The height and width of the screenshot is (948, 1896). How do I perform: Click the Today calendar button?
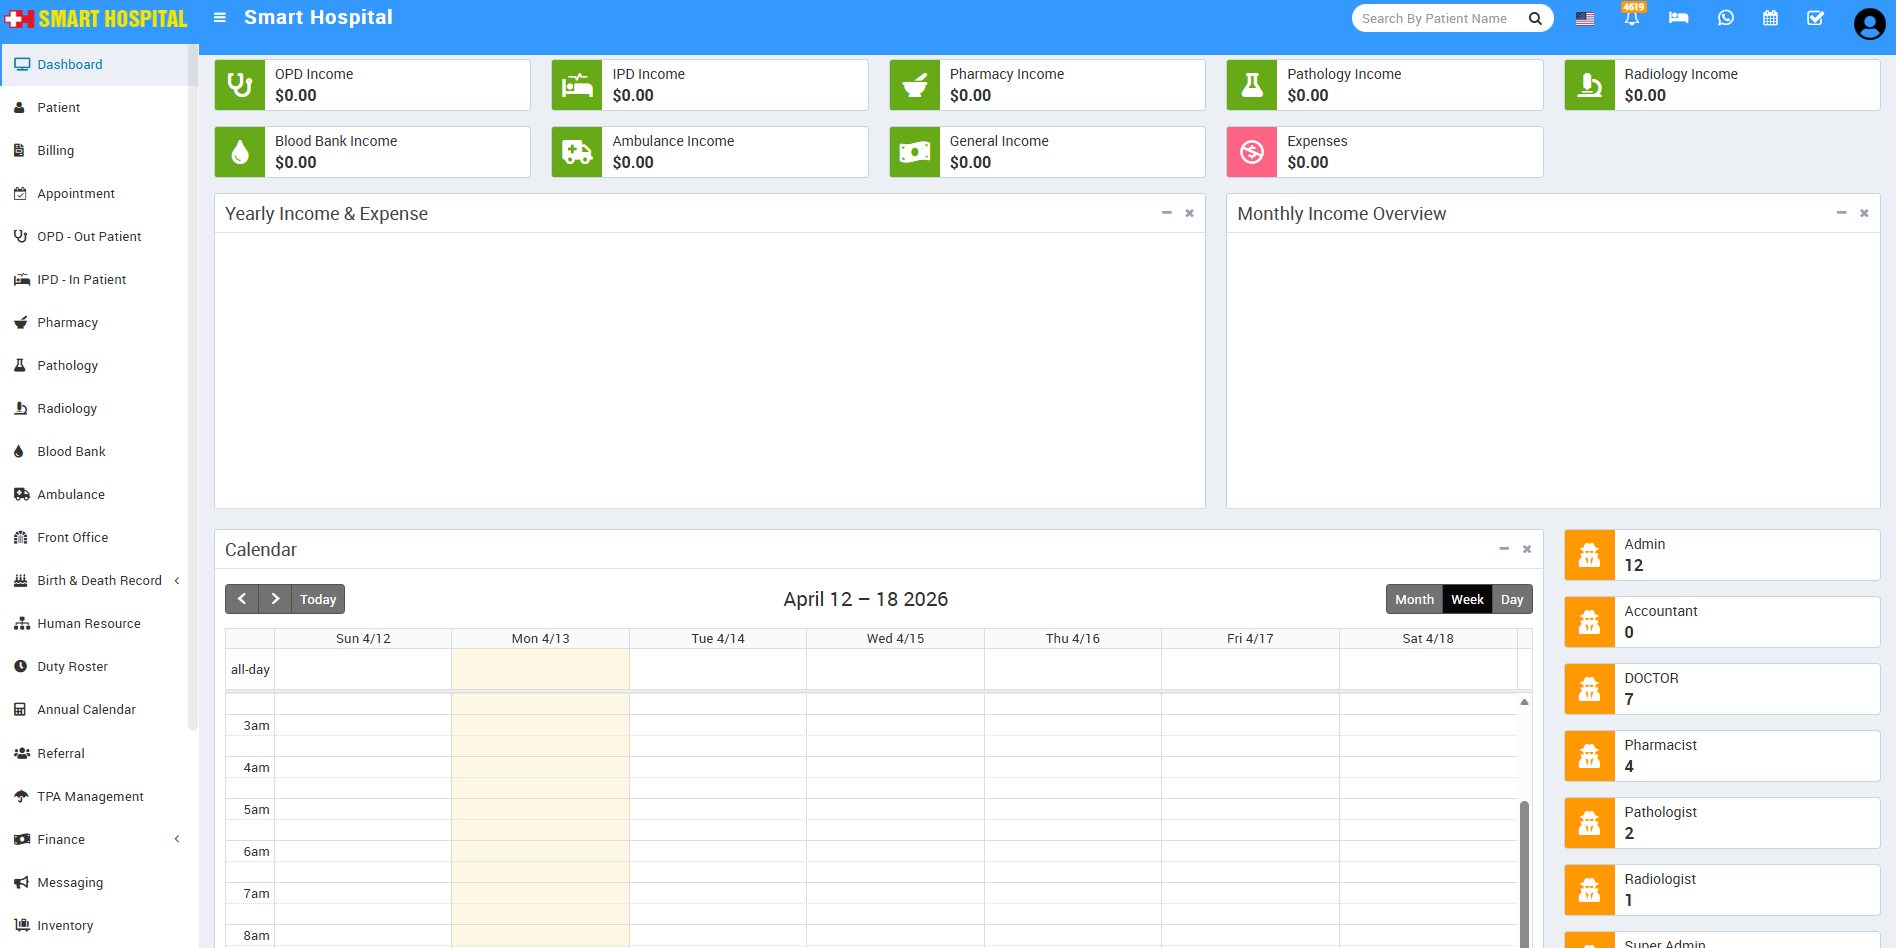click(318, 599)
